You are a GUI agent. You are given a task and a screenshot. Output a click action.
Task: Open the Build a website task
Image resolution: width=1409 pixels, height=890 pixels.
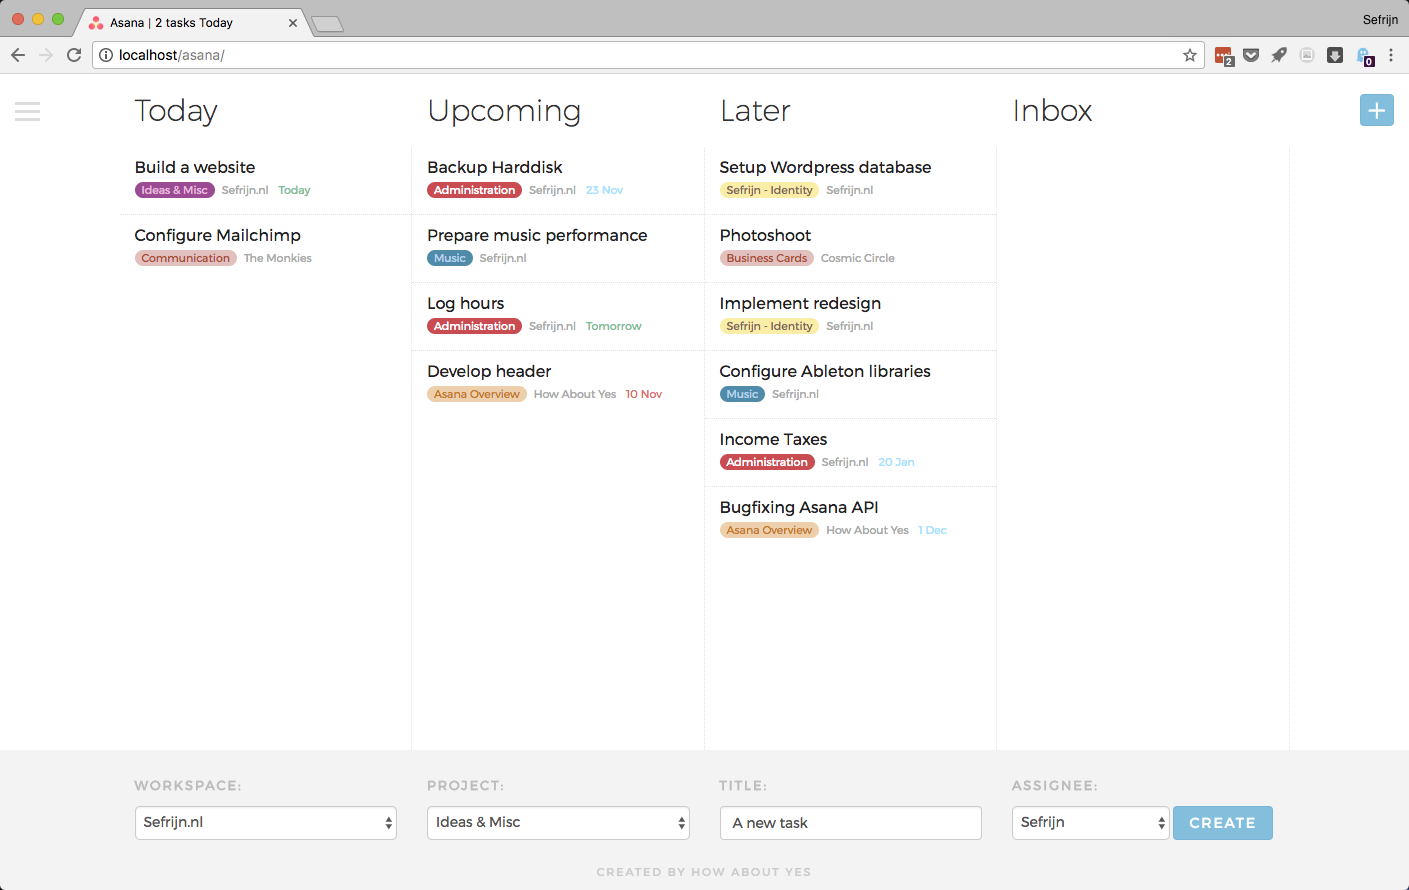(195, 167)
